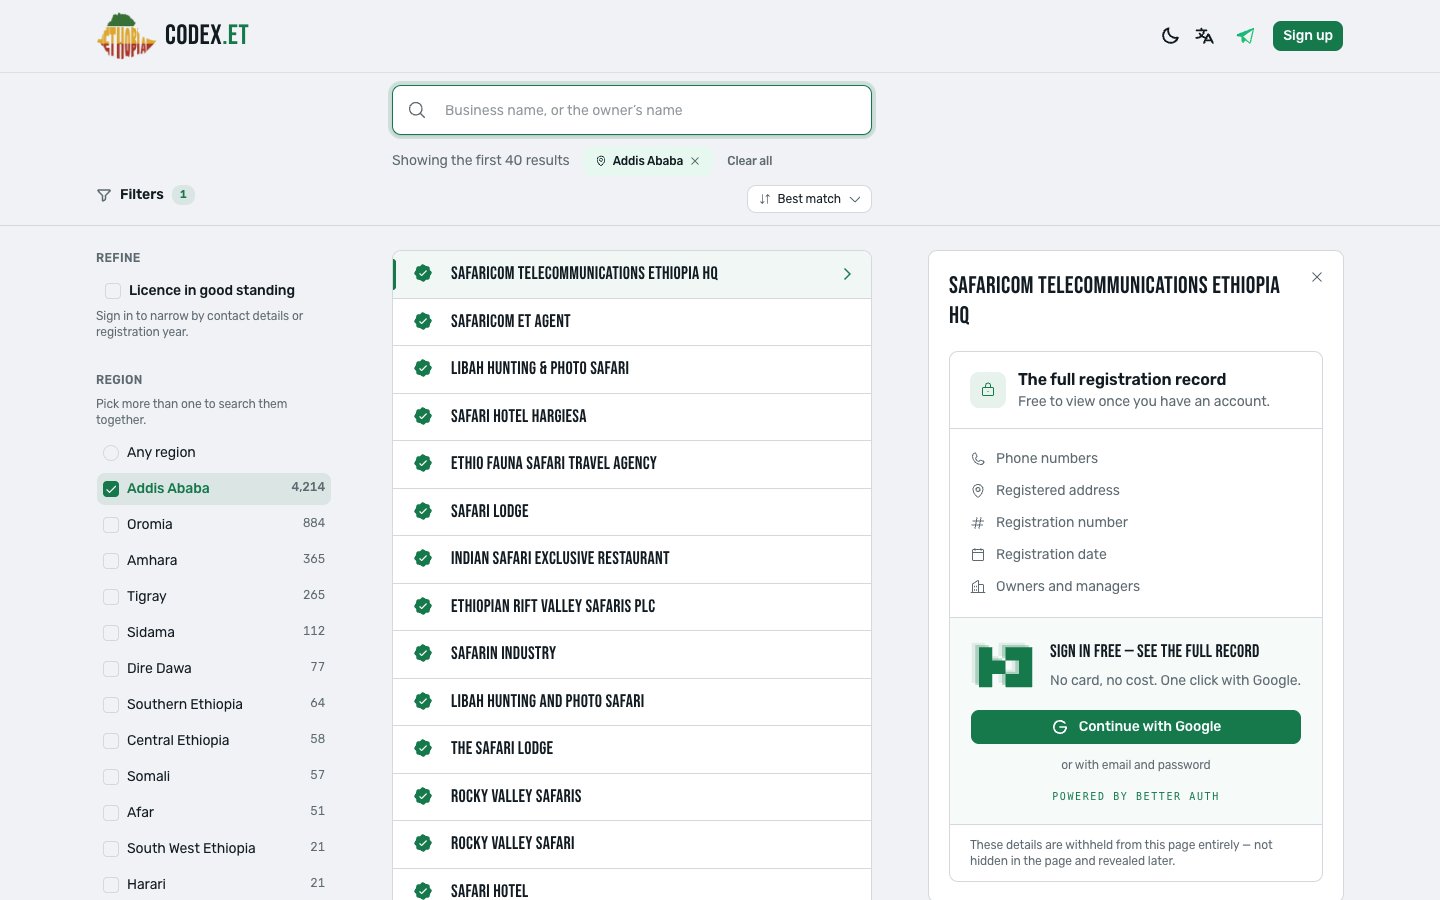
Task: Open the Best match sort dropdown
Action: [809, 199]
